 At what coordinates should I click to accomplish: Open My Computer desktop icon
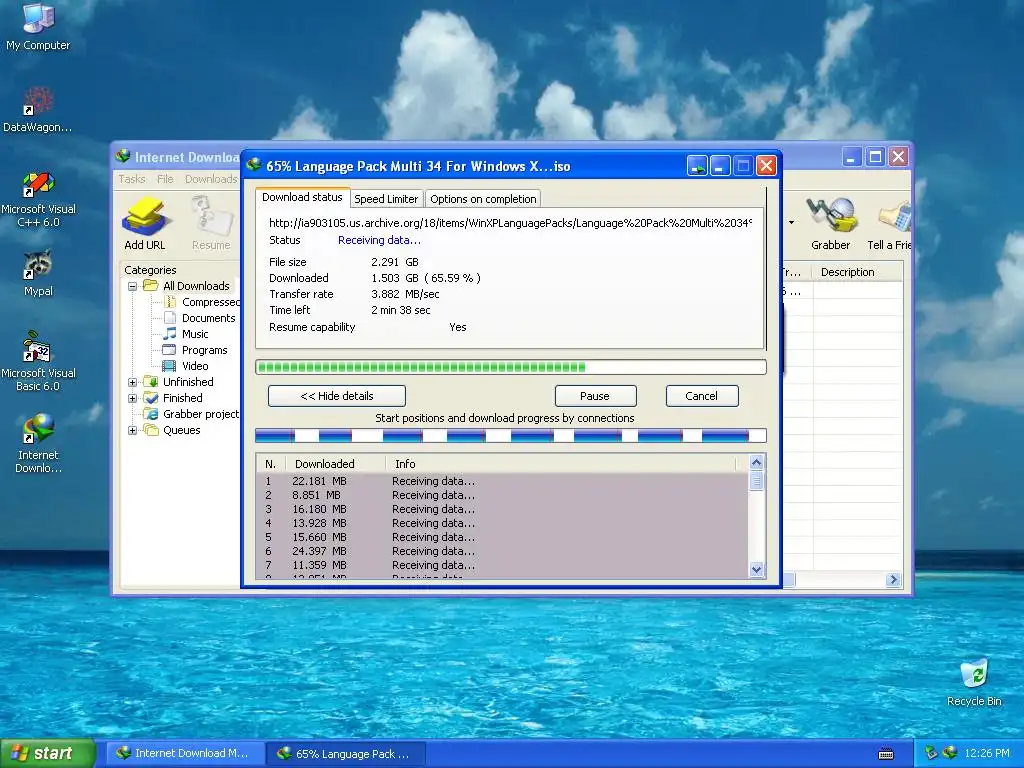tap(38, 26)
